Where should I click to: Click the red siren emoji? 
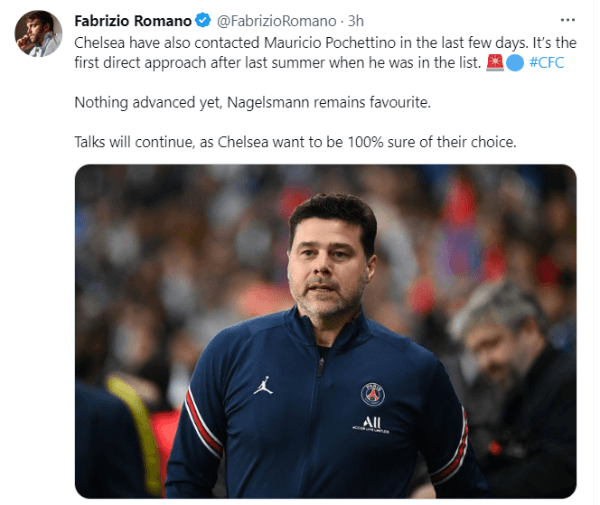(x=494, y=64)
